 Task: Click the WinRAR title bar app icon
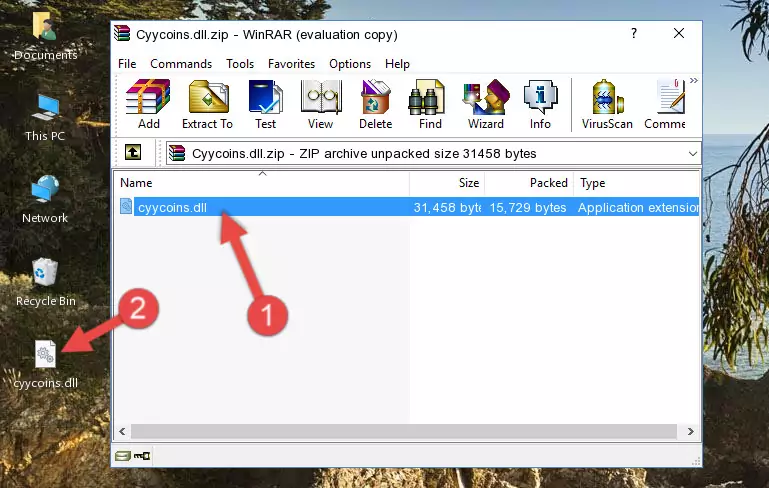pos(122,34)
